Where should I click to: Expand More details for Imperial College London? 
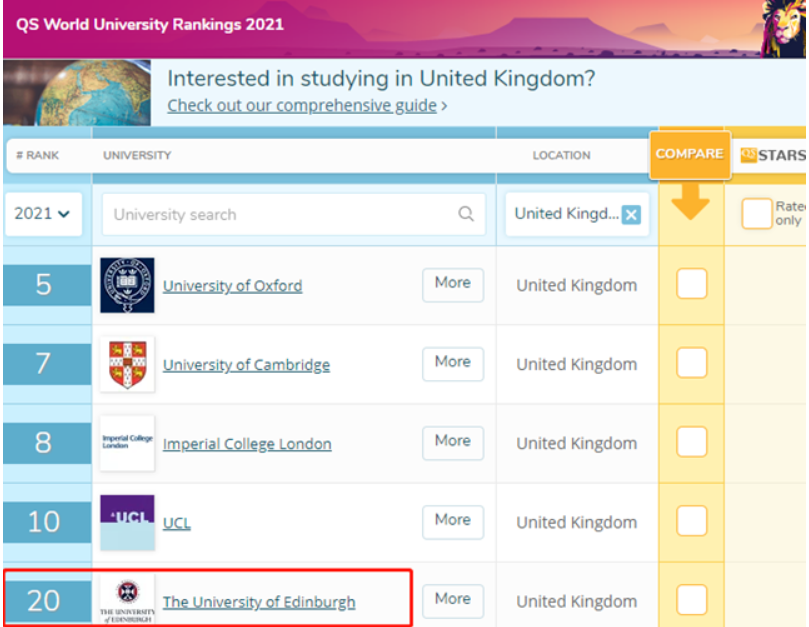(x=452, y=441)
